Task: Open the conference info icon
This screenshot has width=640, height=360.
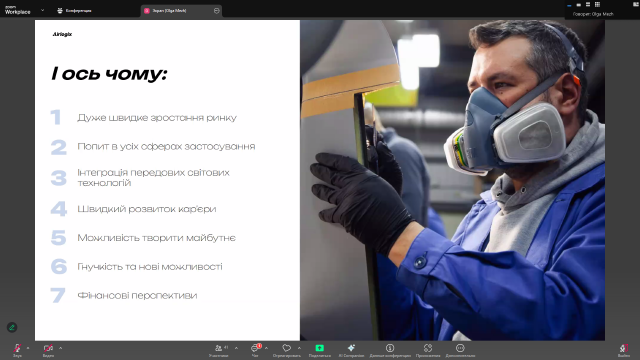Action: pyautogui.click(x=390, y=348)
